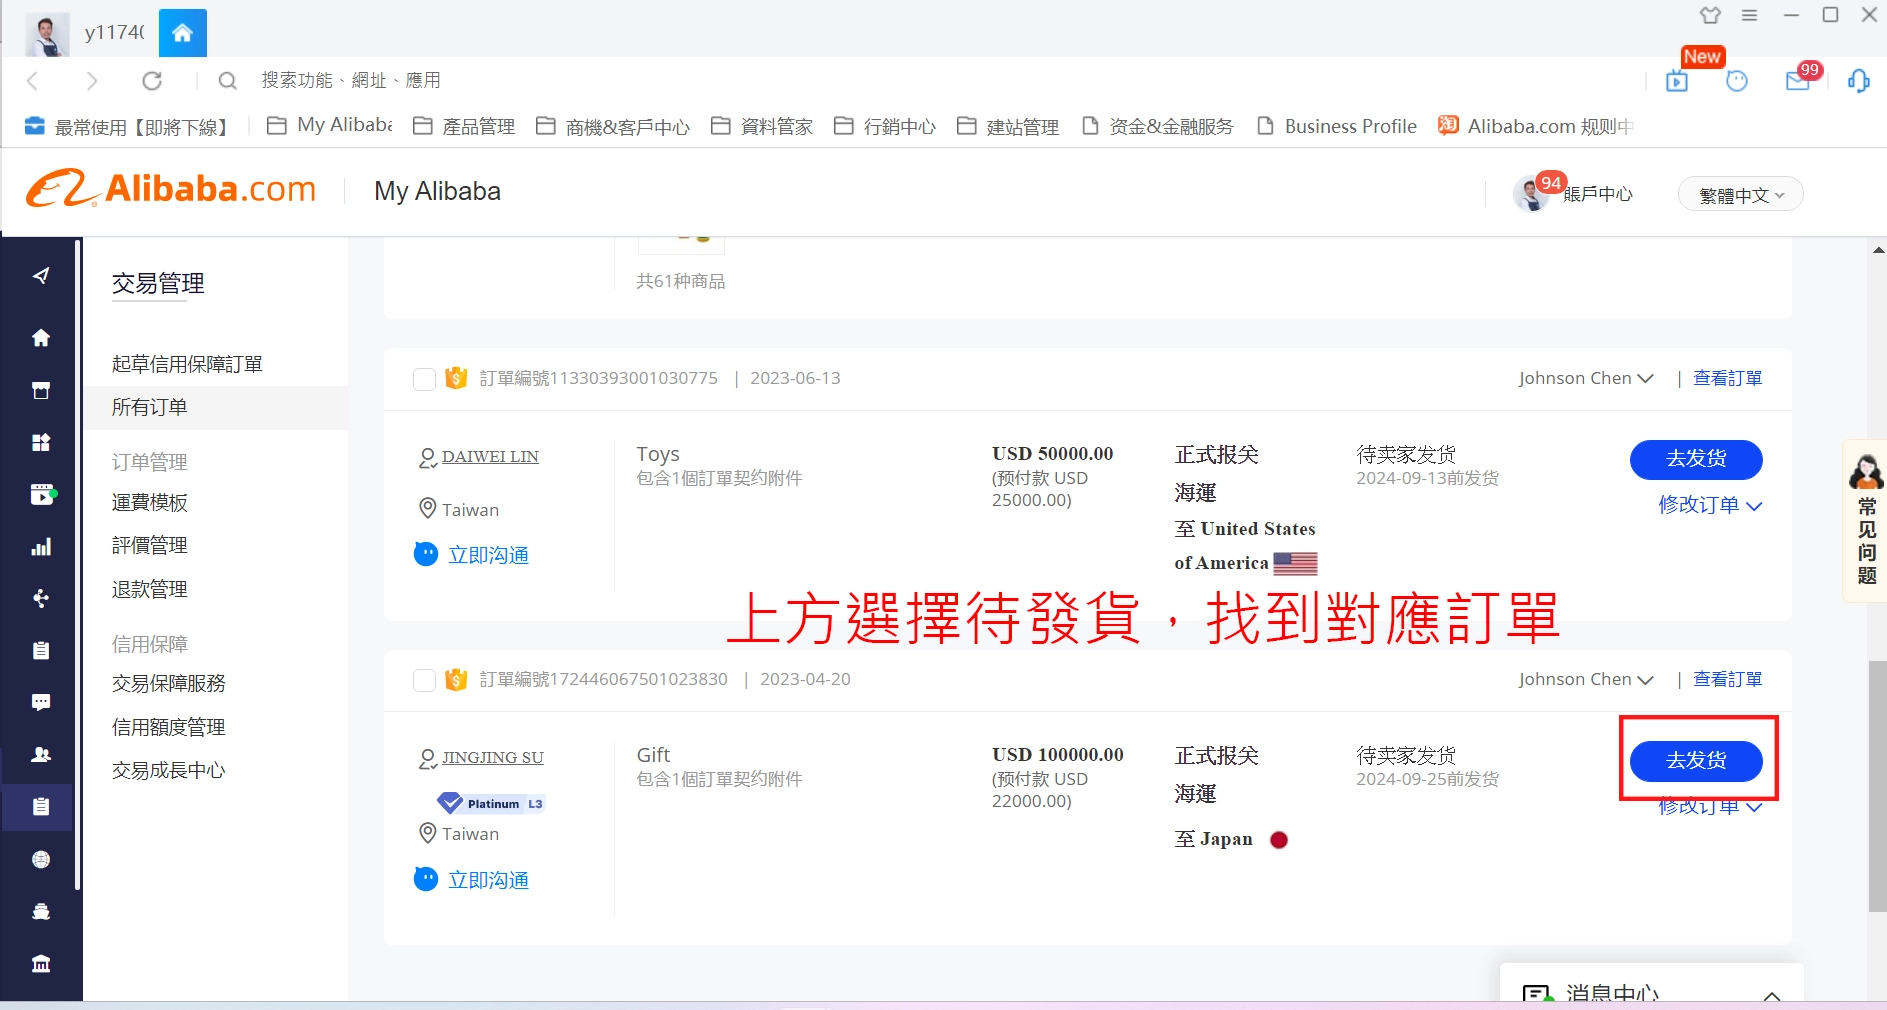Open the product grid icon in the sidebar

coord(41,442)
